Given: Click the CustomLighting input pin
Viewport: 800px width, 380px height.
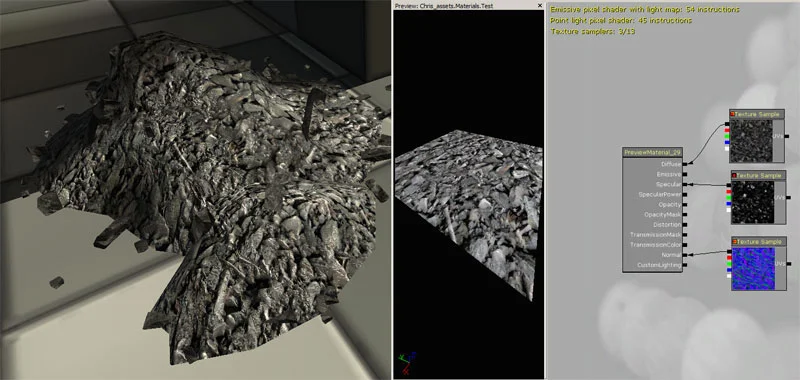Looking at the screenshot, I should pyautogui.click(x=685, y=265).
